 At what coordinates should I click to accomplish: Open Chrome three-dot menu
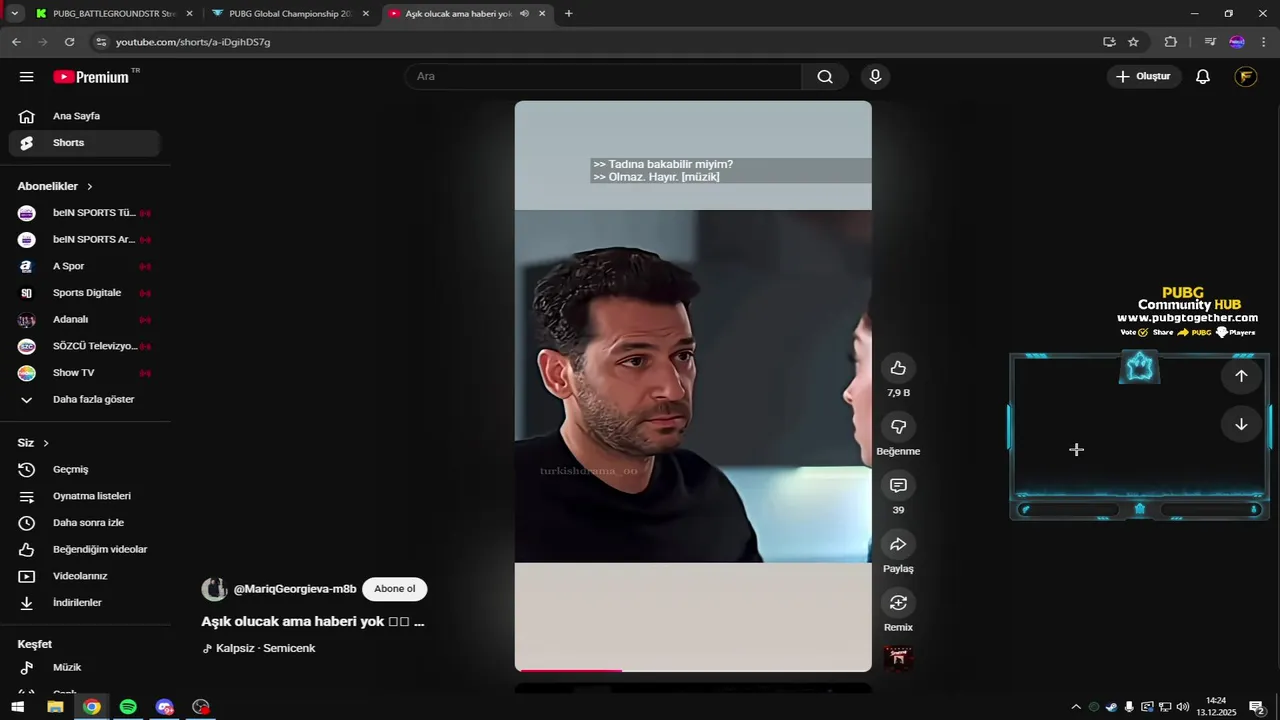point(1264,42)
